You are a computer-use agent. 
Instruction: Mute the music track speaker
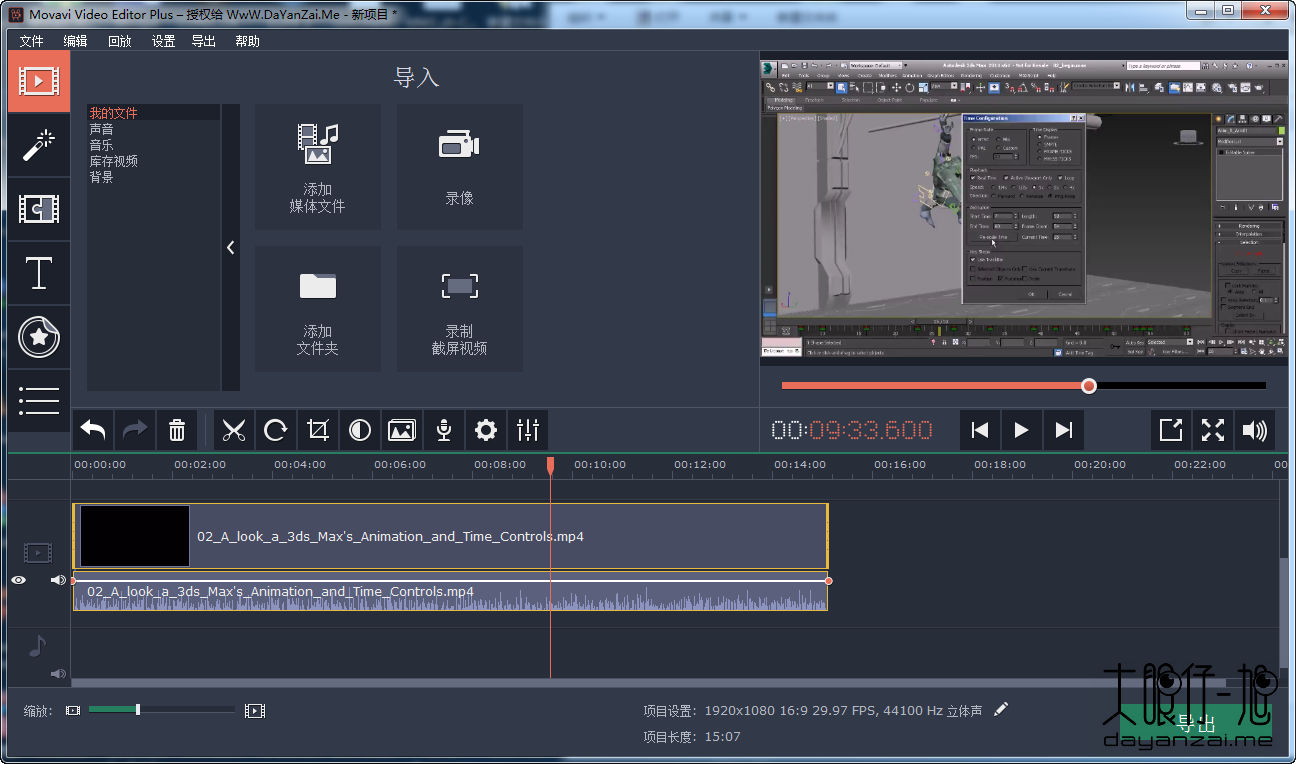tap(58, 674)
